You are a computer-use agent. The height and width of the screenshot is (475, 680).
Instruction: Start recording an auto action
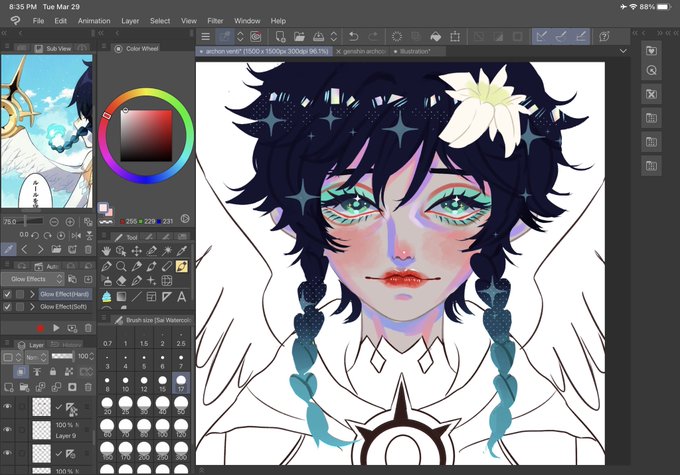click(40, 328)
